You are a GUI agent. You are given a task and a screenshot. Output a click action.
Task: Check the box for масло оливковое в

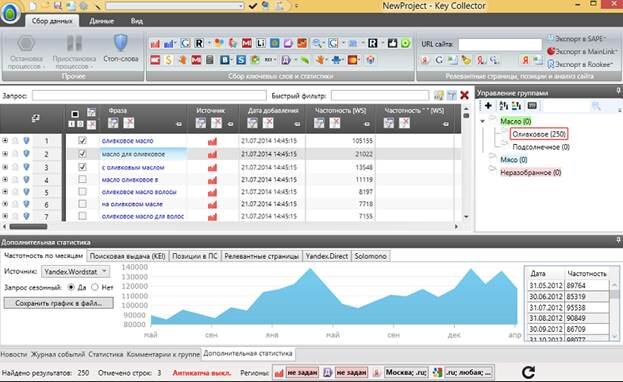82,179
